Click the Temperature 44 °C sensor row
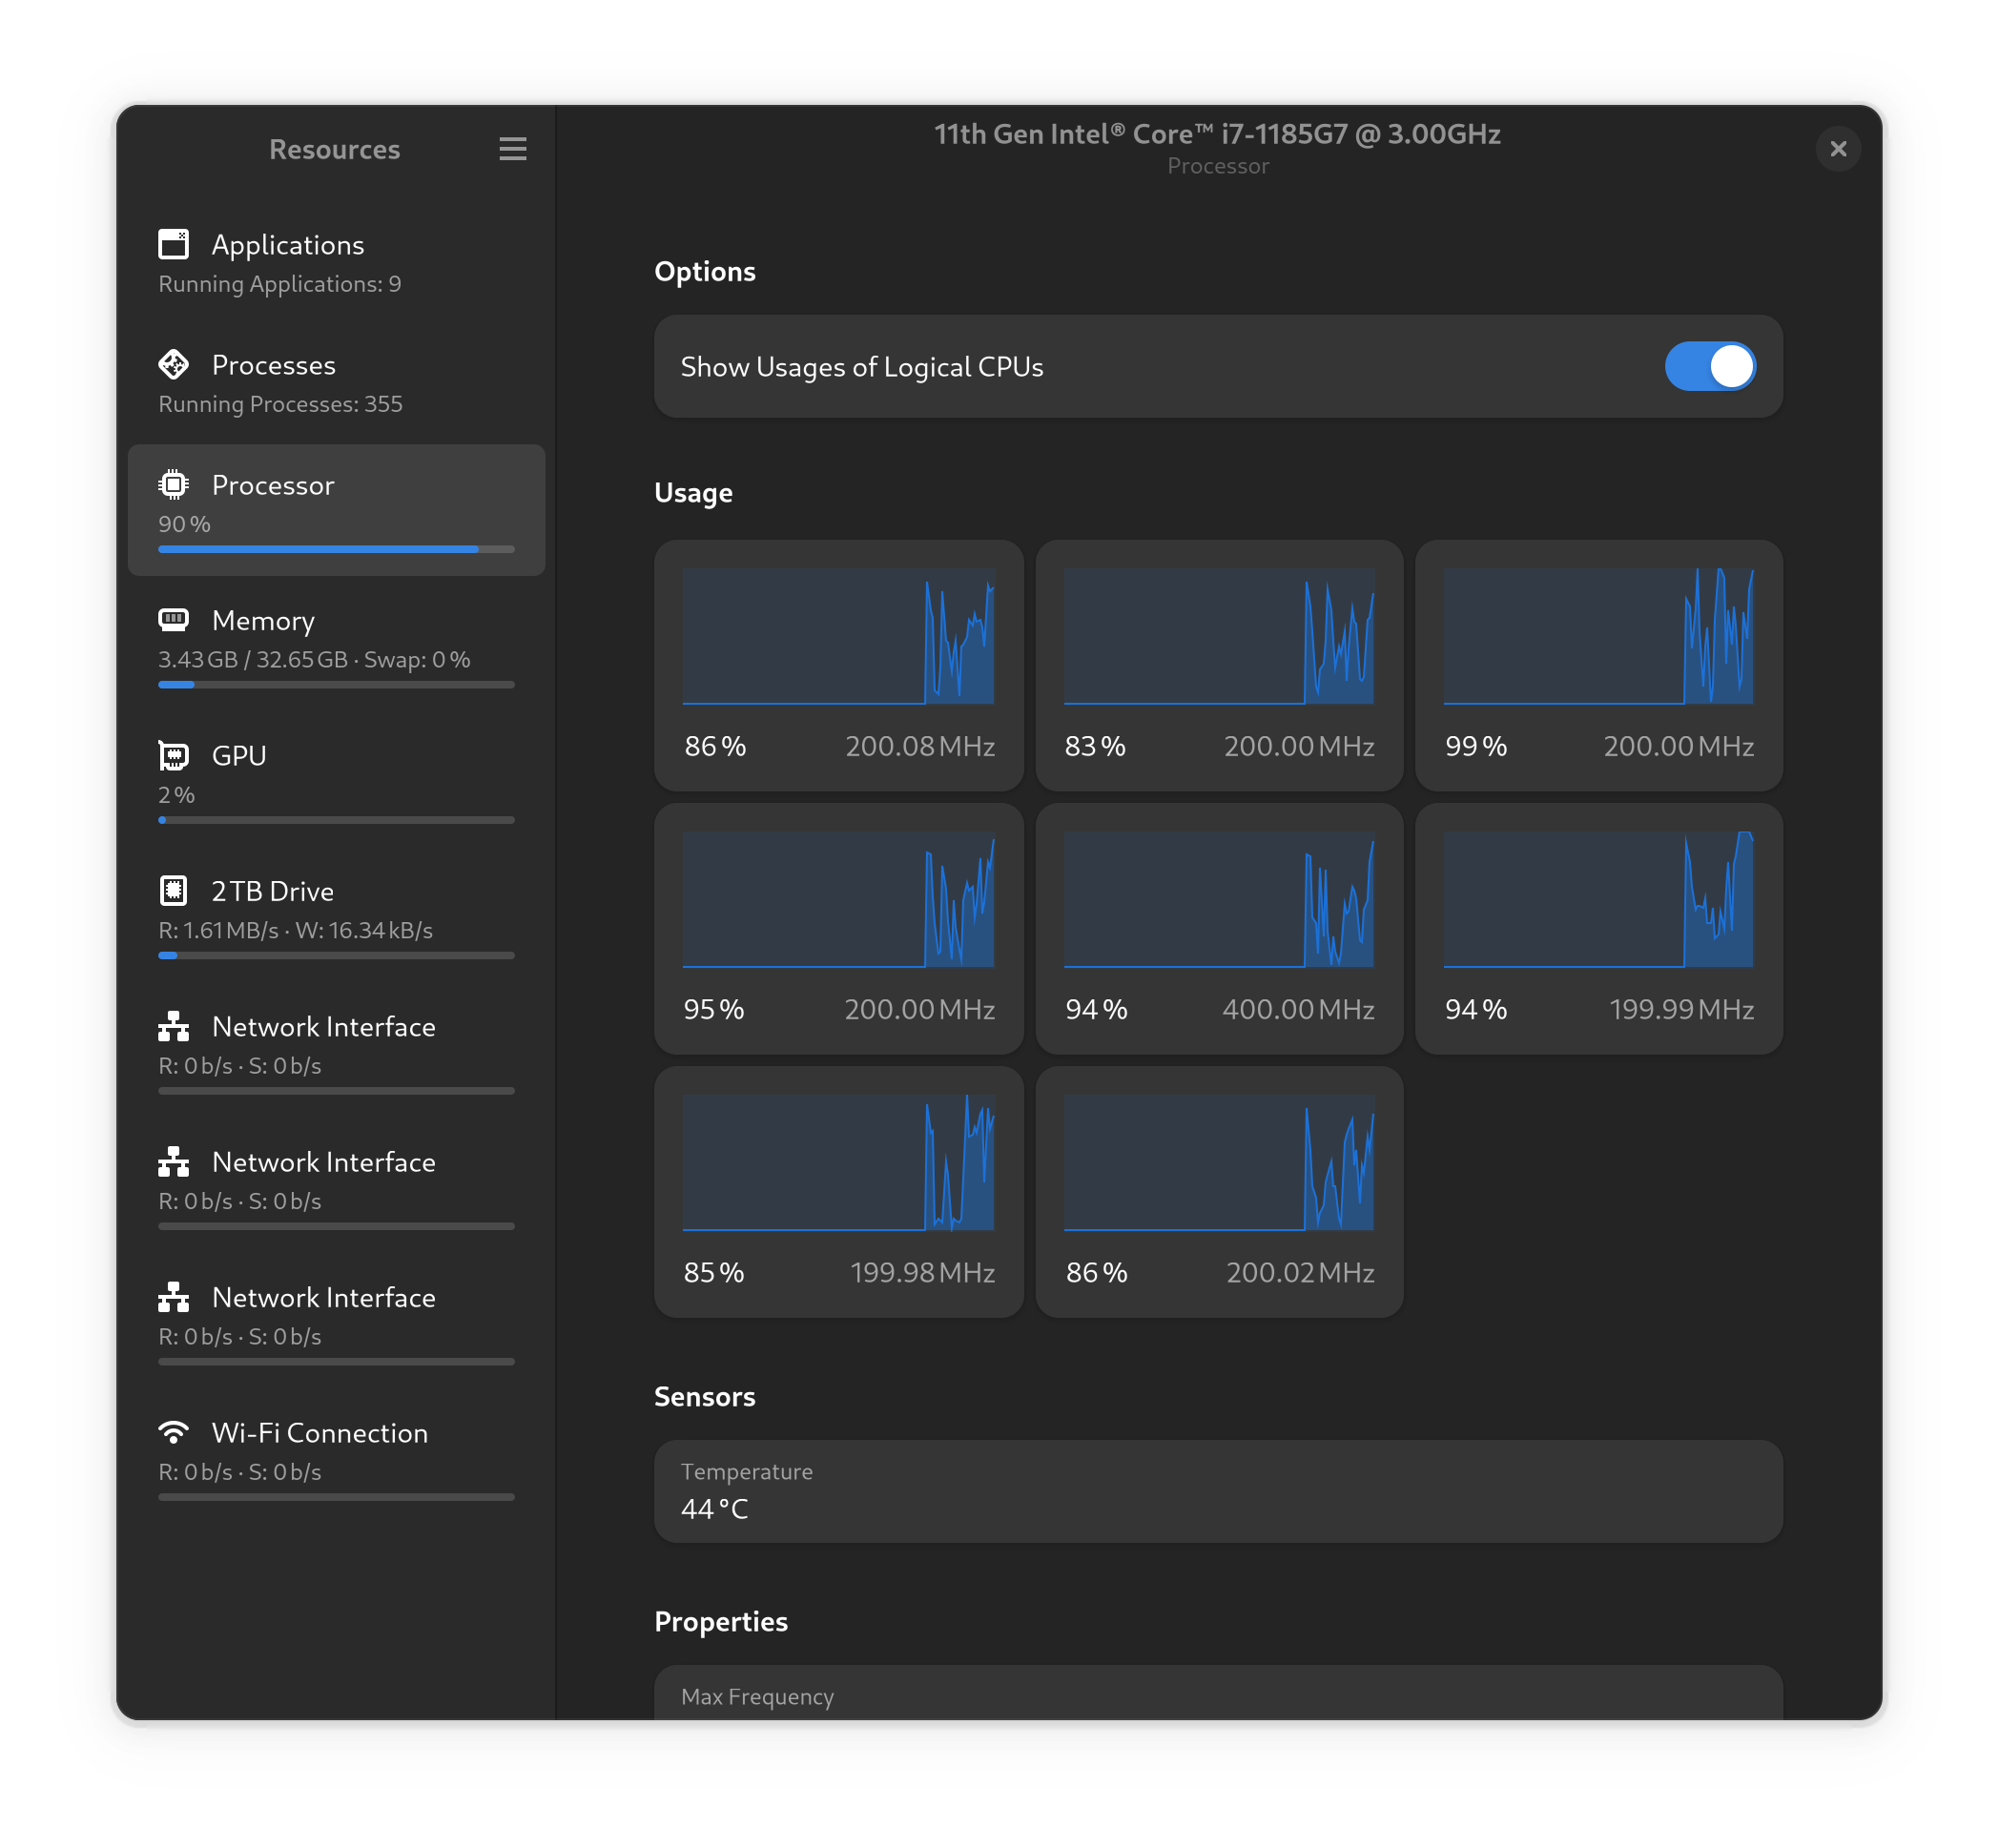The image size is (1999, 1848). [1217, 1490]
